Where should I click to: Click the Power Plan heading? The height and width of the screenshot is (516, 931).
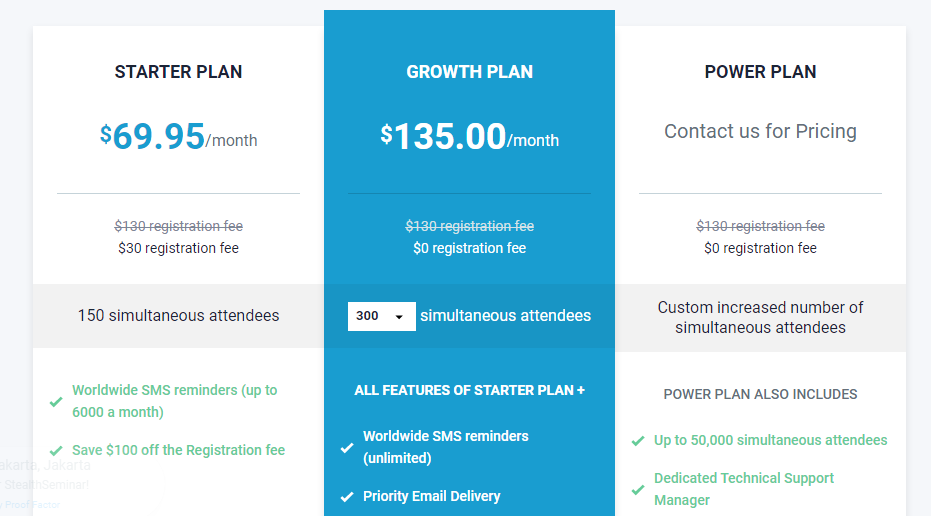pos(760,72)
